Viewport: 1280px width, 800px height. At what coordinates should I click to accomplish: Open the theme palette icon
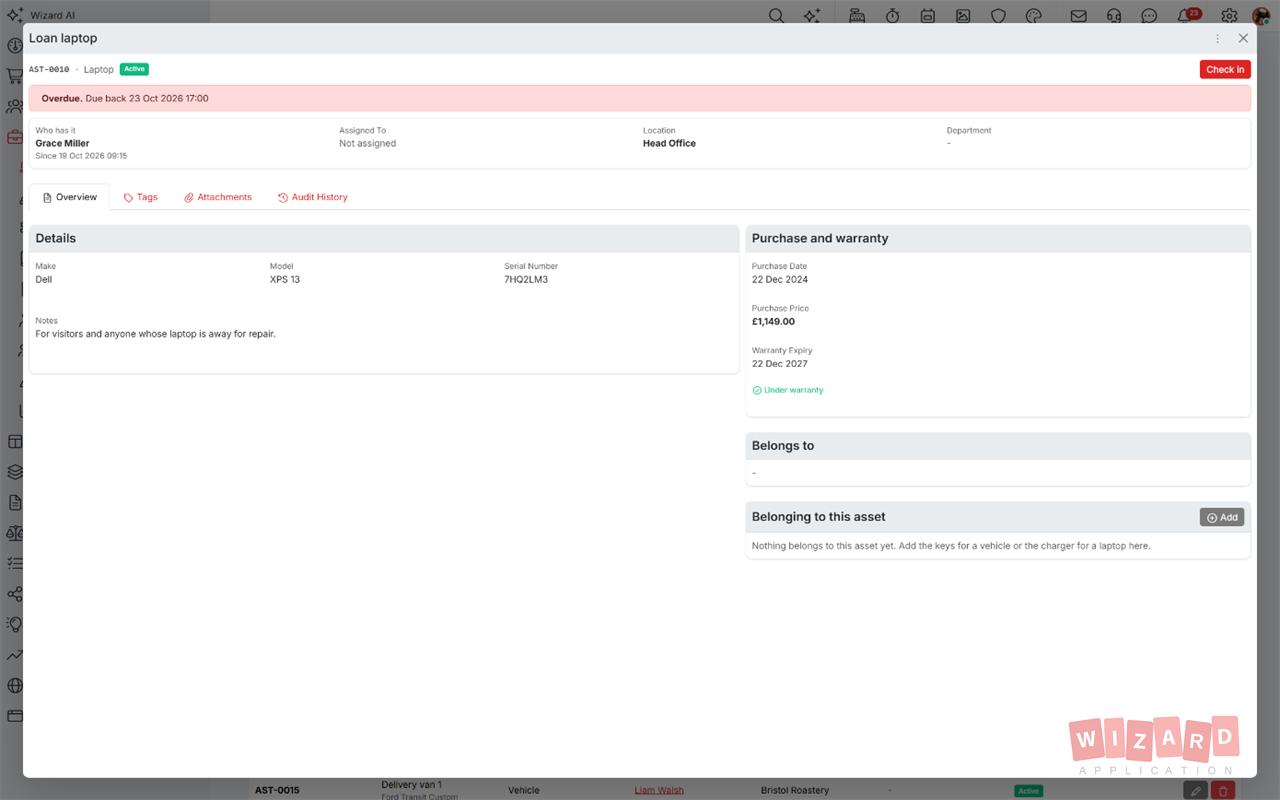(x=1034, y=16)
